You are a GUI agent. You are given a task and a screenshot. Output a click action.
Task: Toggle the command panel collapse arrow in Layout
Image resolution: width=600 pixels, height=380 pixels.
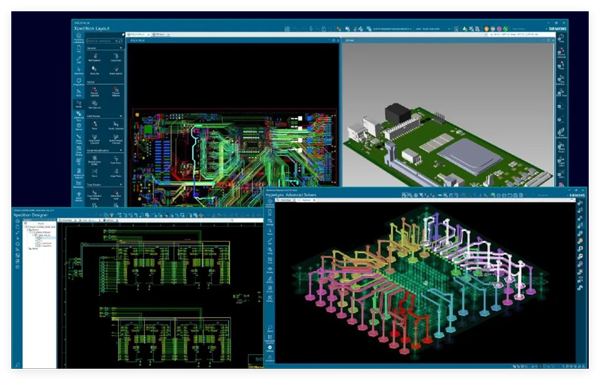123,34
